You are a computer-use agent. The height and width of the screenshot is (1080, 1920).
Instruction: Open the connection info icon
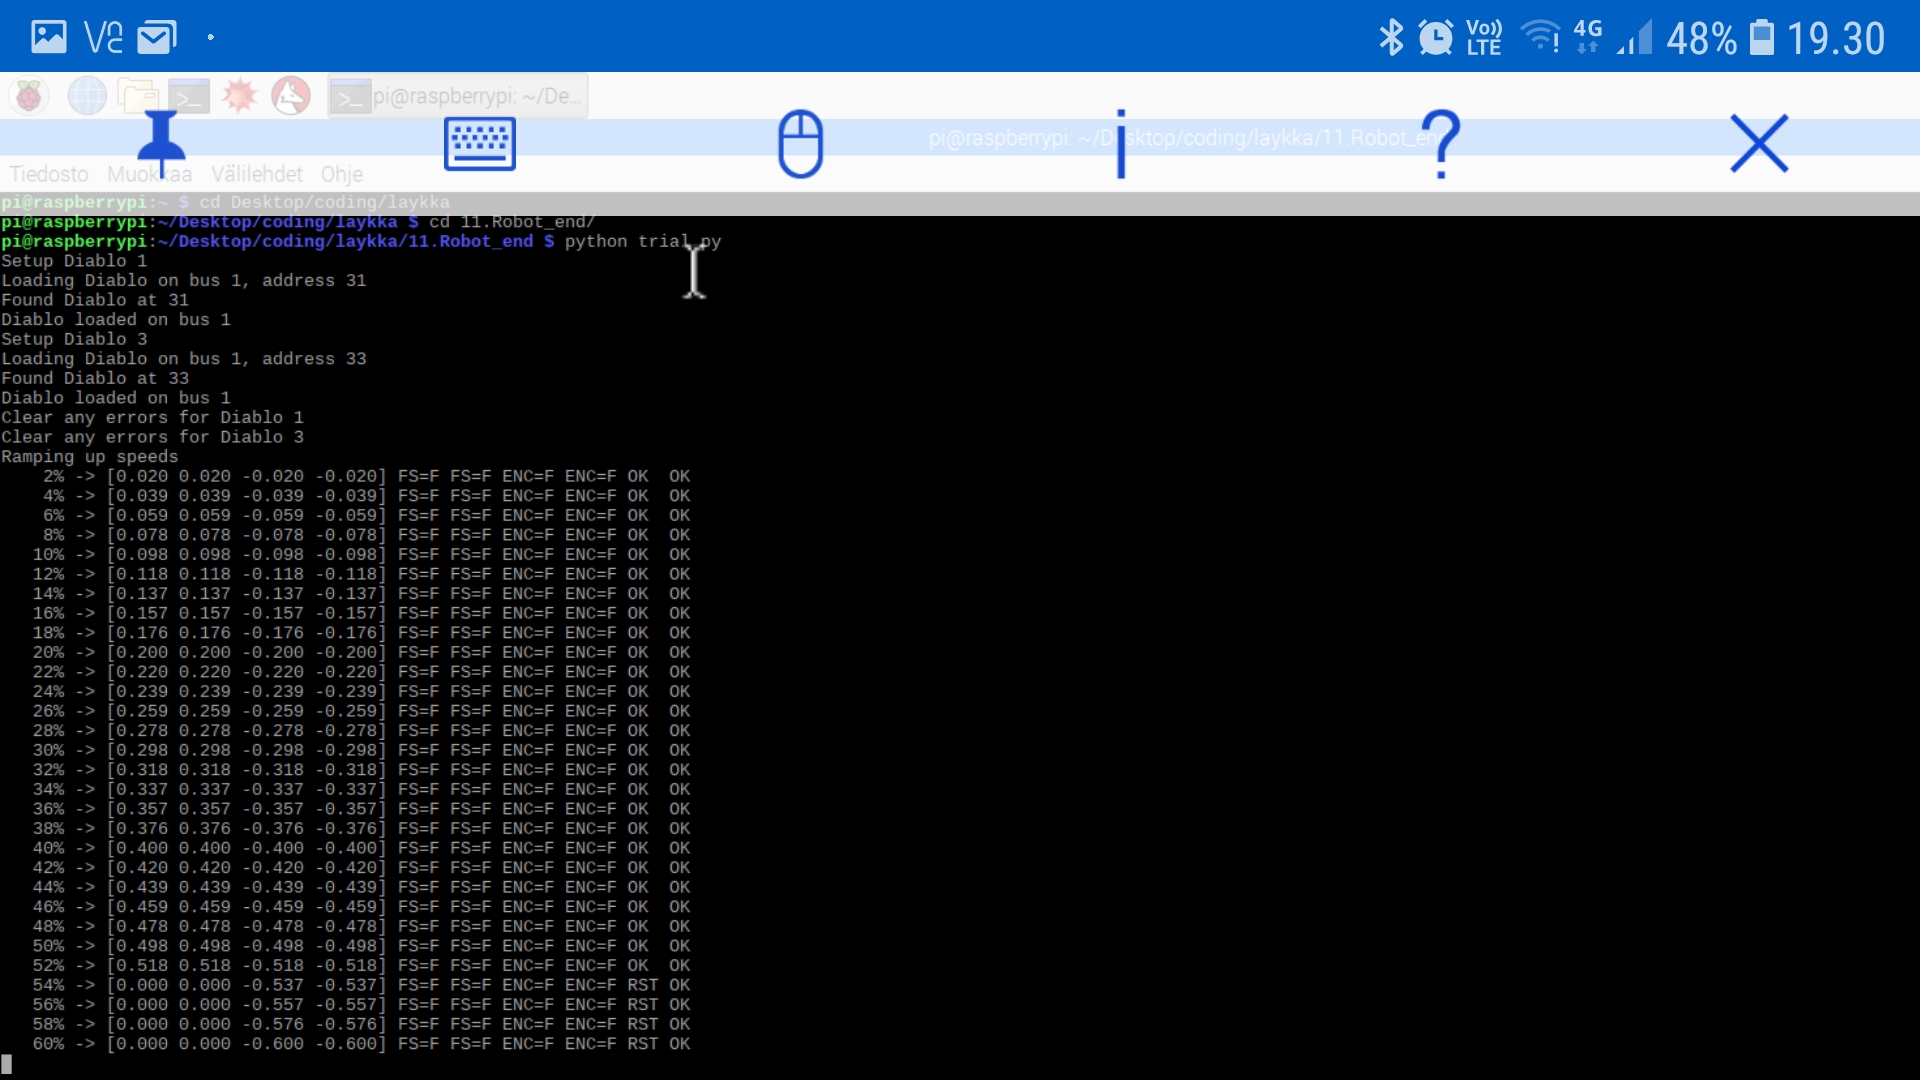coord(1120,144)
